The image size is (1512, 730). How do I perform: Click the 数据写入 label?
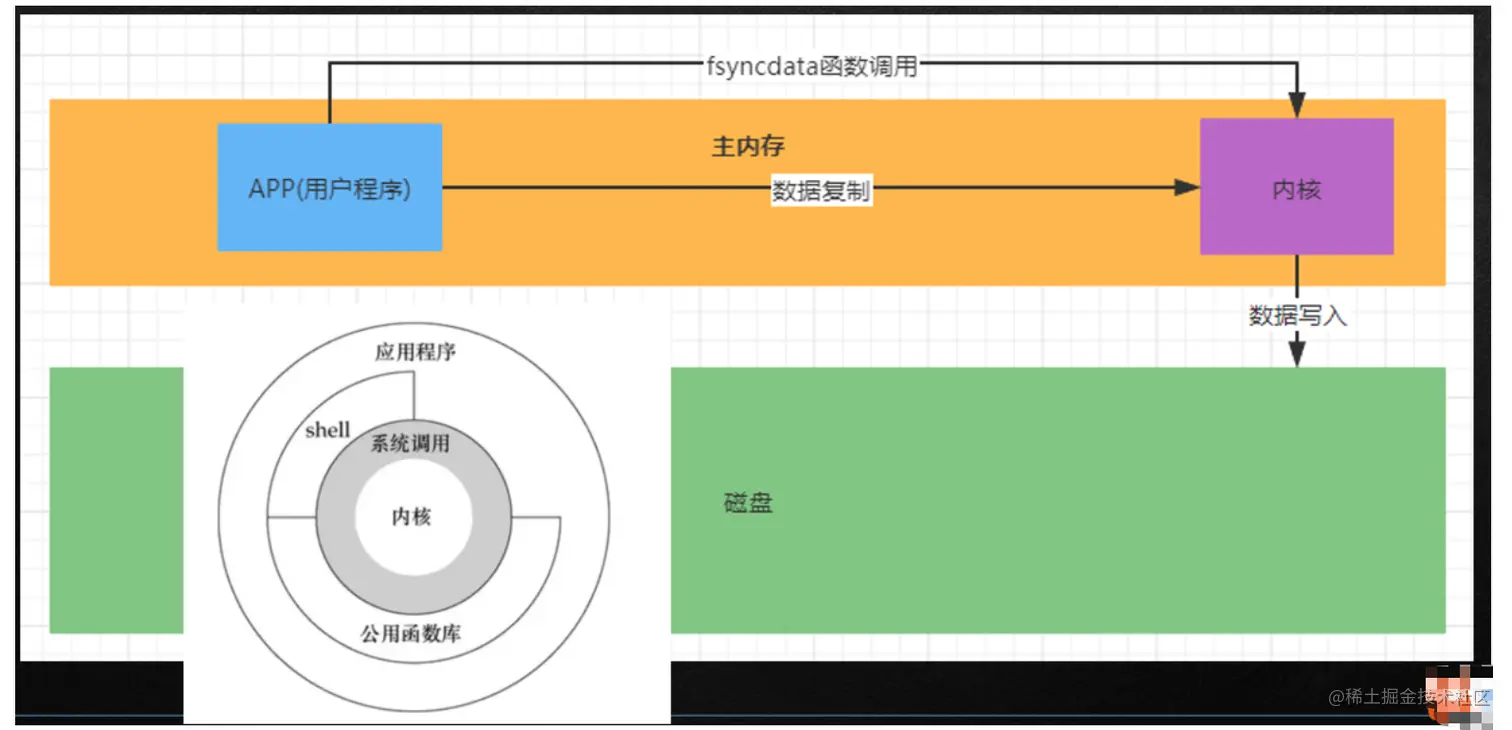pos(1298,316)
